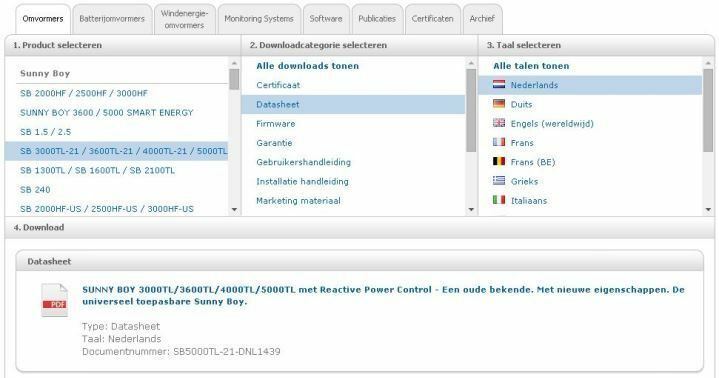719x378 pixels.
Task: Click the 4. Download section header
Action: coord(360,228)
